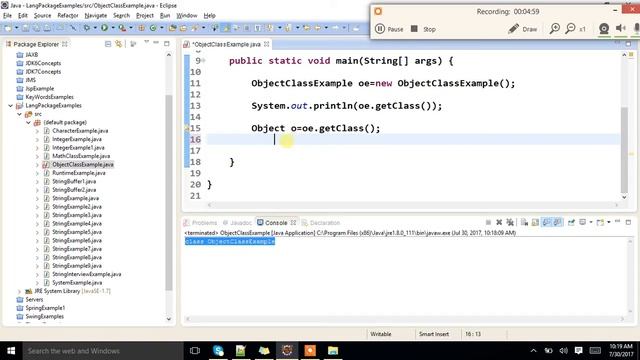The height and width of the screenshot is (360, 640).
Task: Click the Open Type folder toolbar icon
Action: point(173,28)
